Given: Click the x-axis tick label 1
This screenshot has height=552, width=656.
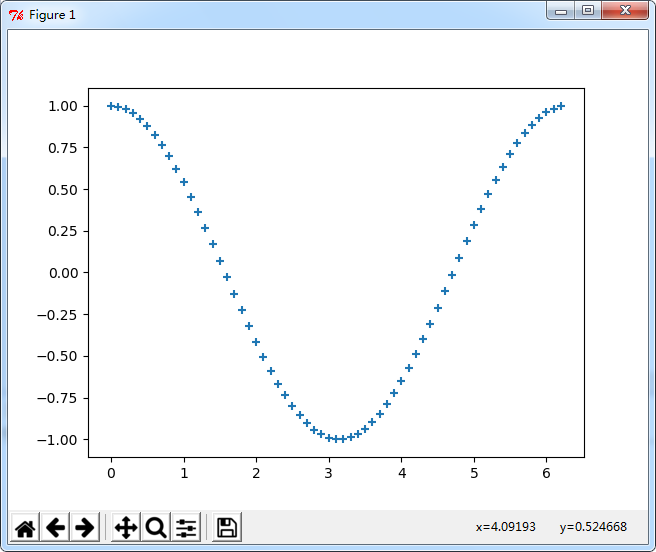Looking at the screenshot, I should pos(184,473).
